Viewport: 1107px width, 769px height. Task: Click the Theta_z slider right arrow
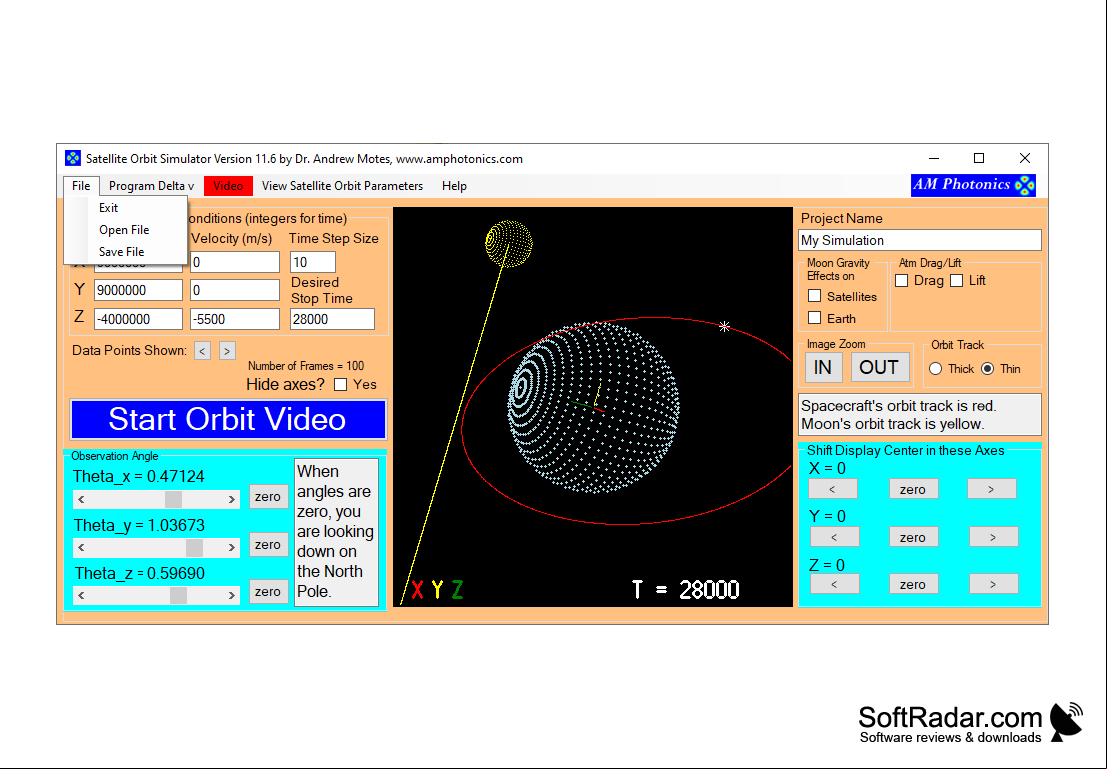(232, 595)
